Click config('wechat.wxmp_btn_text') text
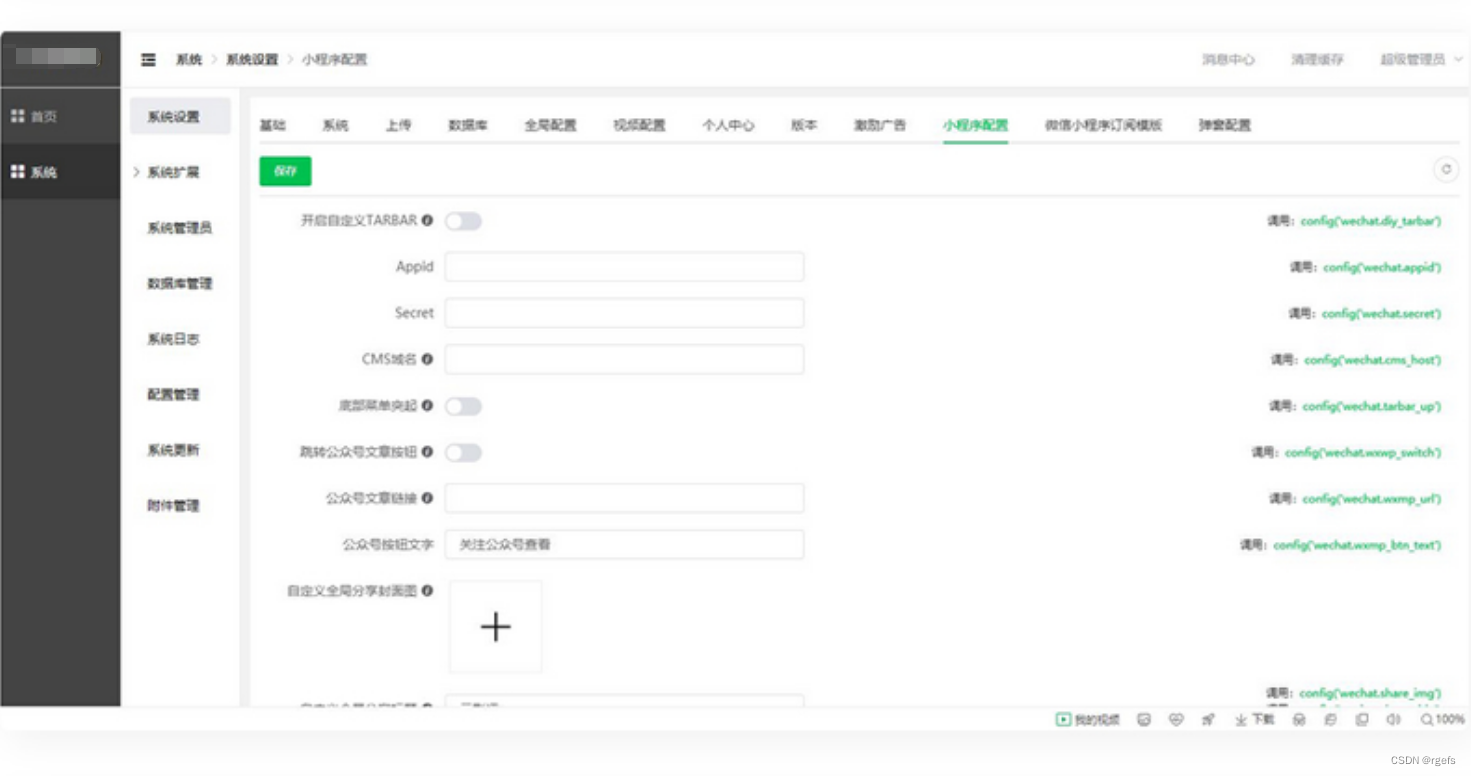Viewport: 1471px width, 776px height. (x=1358, y=546)
